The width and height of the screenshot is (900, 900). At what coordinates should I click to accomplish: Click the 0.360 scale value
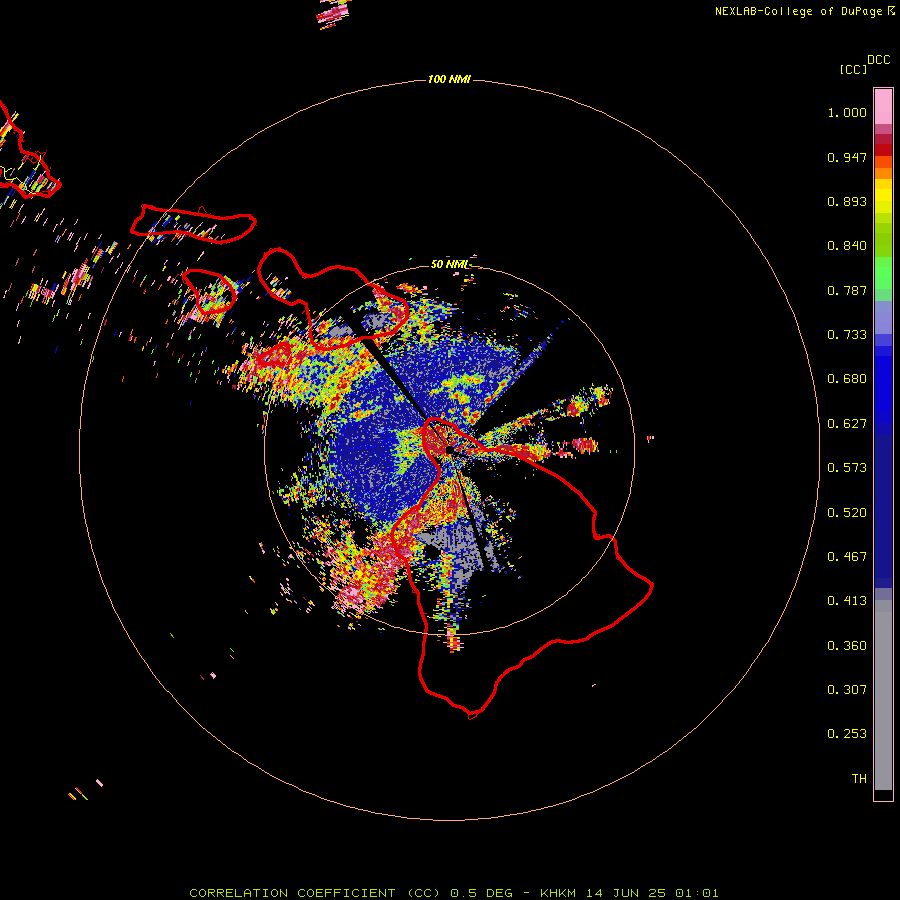(x=847, y=646)
